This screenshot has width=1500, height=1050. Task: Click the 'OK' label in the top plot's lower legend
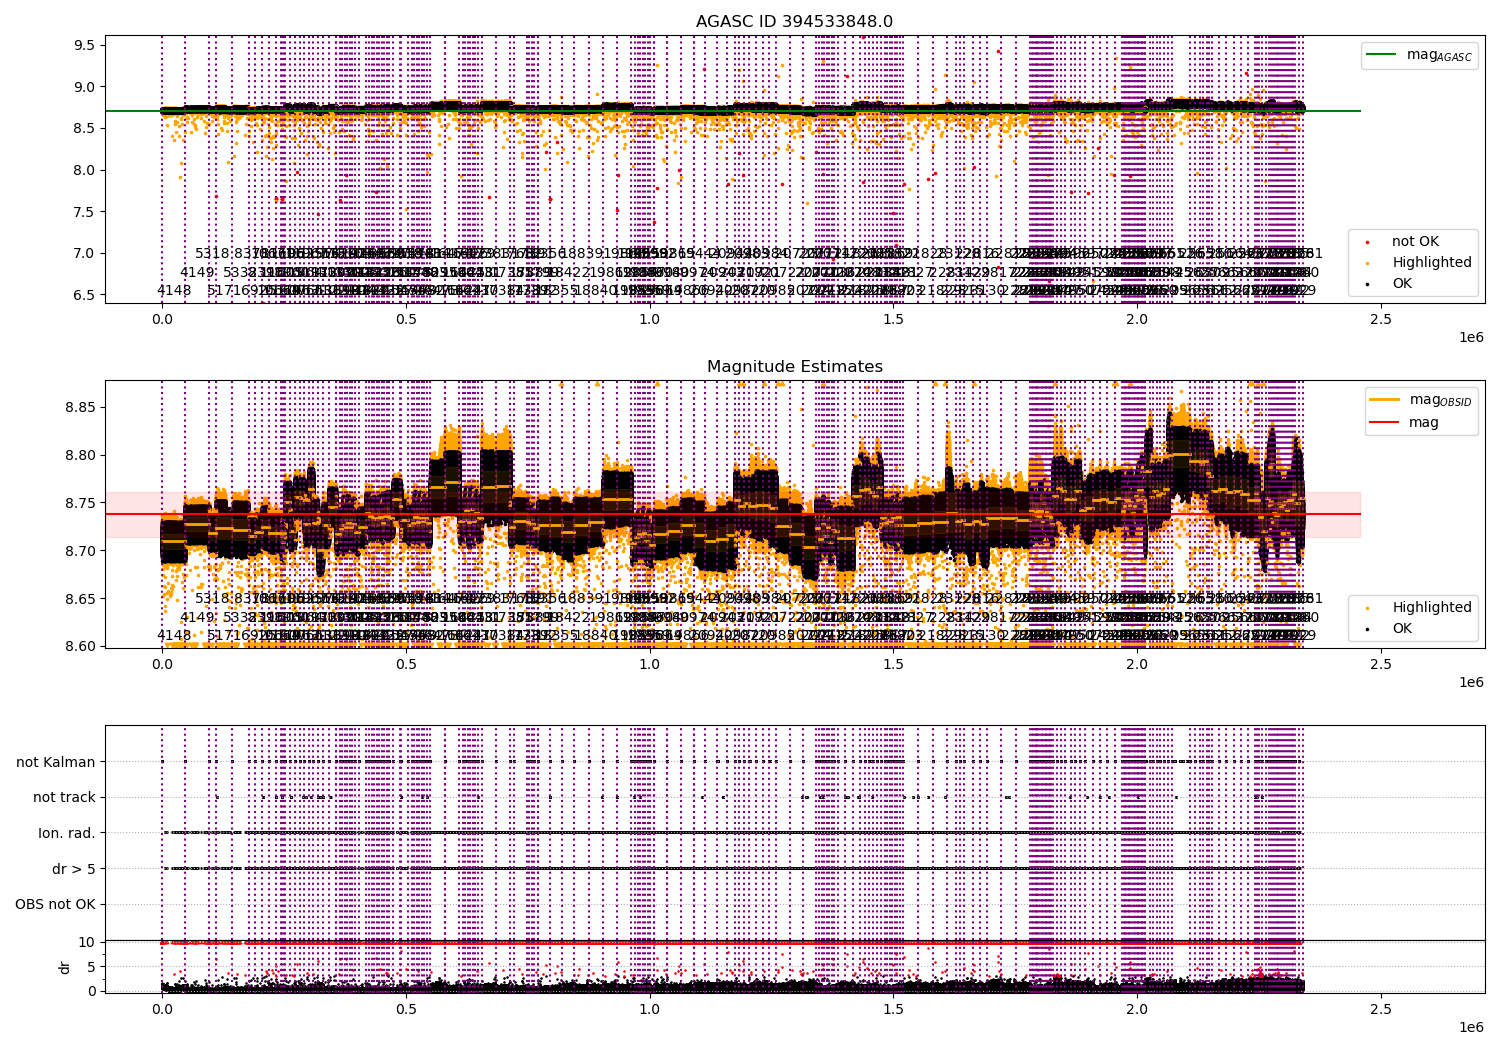pos(1402,283)
